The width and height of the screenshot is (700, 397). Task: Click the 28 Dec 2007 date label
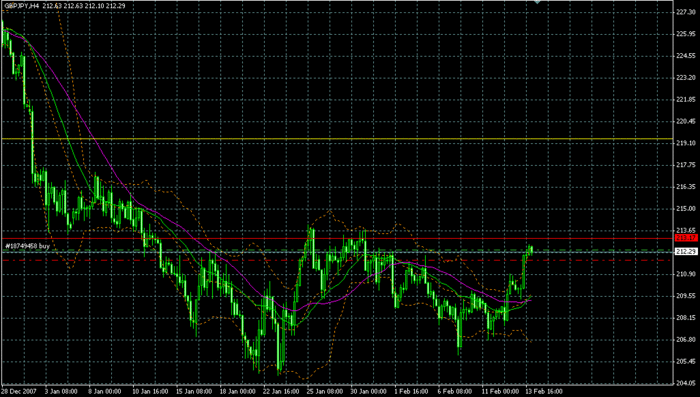[19, 392]
